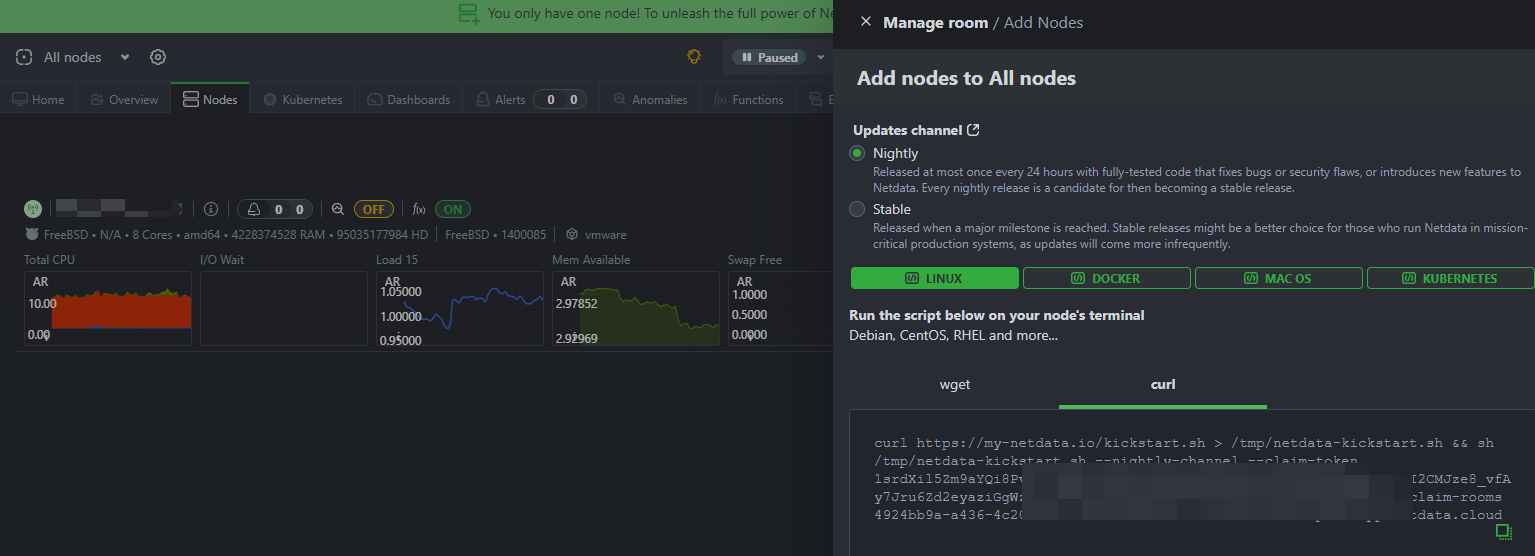The image size is (1535, 556).
Task: Open the room settings gear icon
Action: 158,57
